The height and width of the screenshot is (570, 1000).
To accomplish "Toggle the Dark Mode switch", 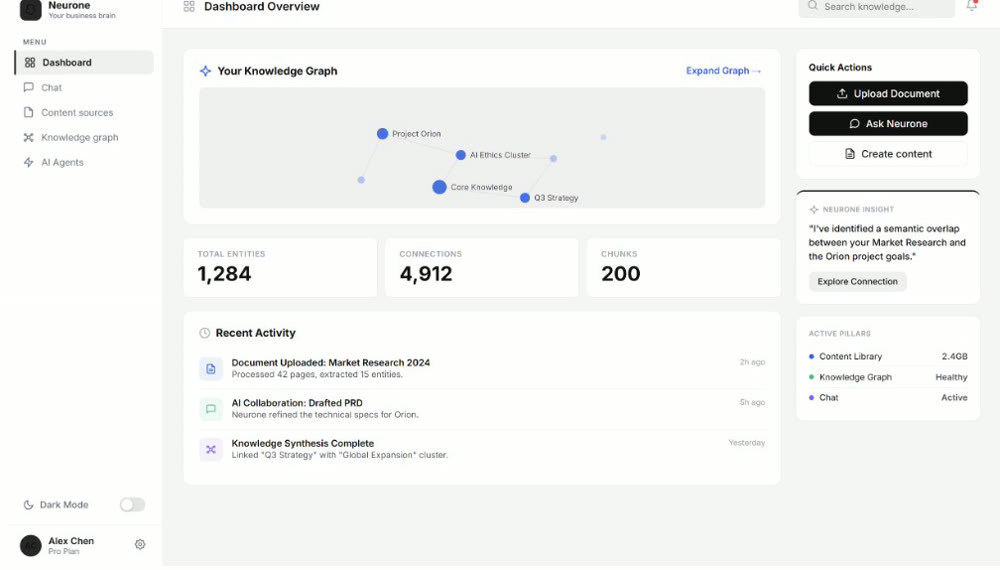I will coord(133,505).
